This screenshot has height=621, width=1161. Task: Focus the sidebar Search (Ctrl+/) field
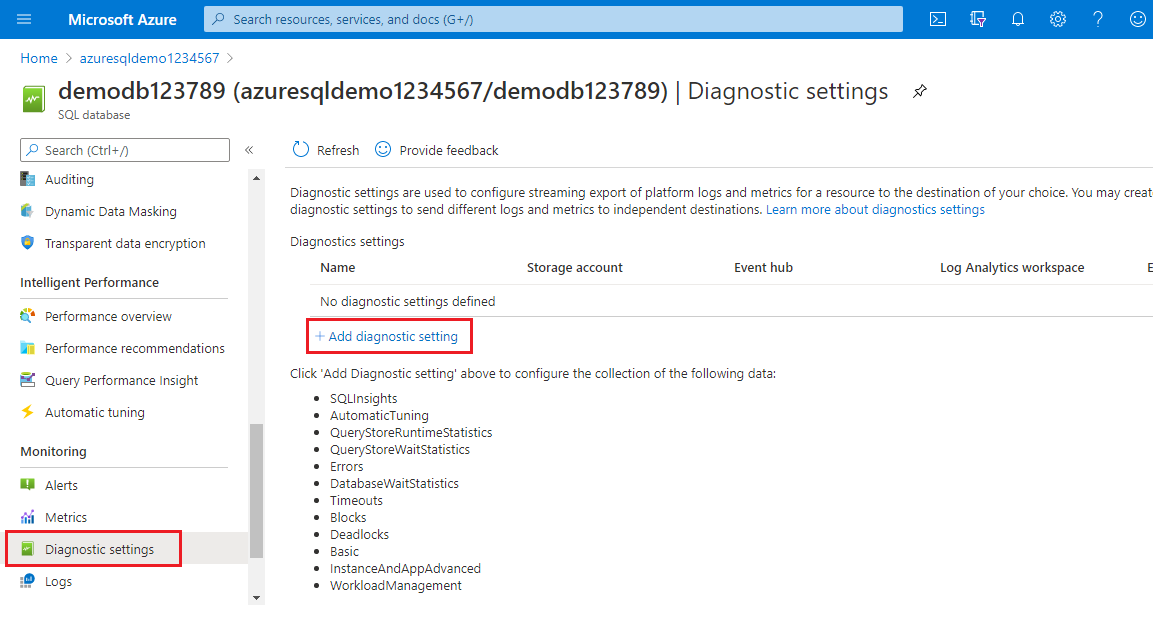(x=124, y=150)
